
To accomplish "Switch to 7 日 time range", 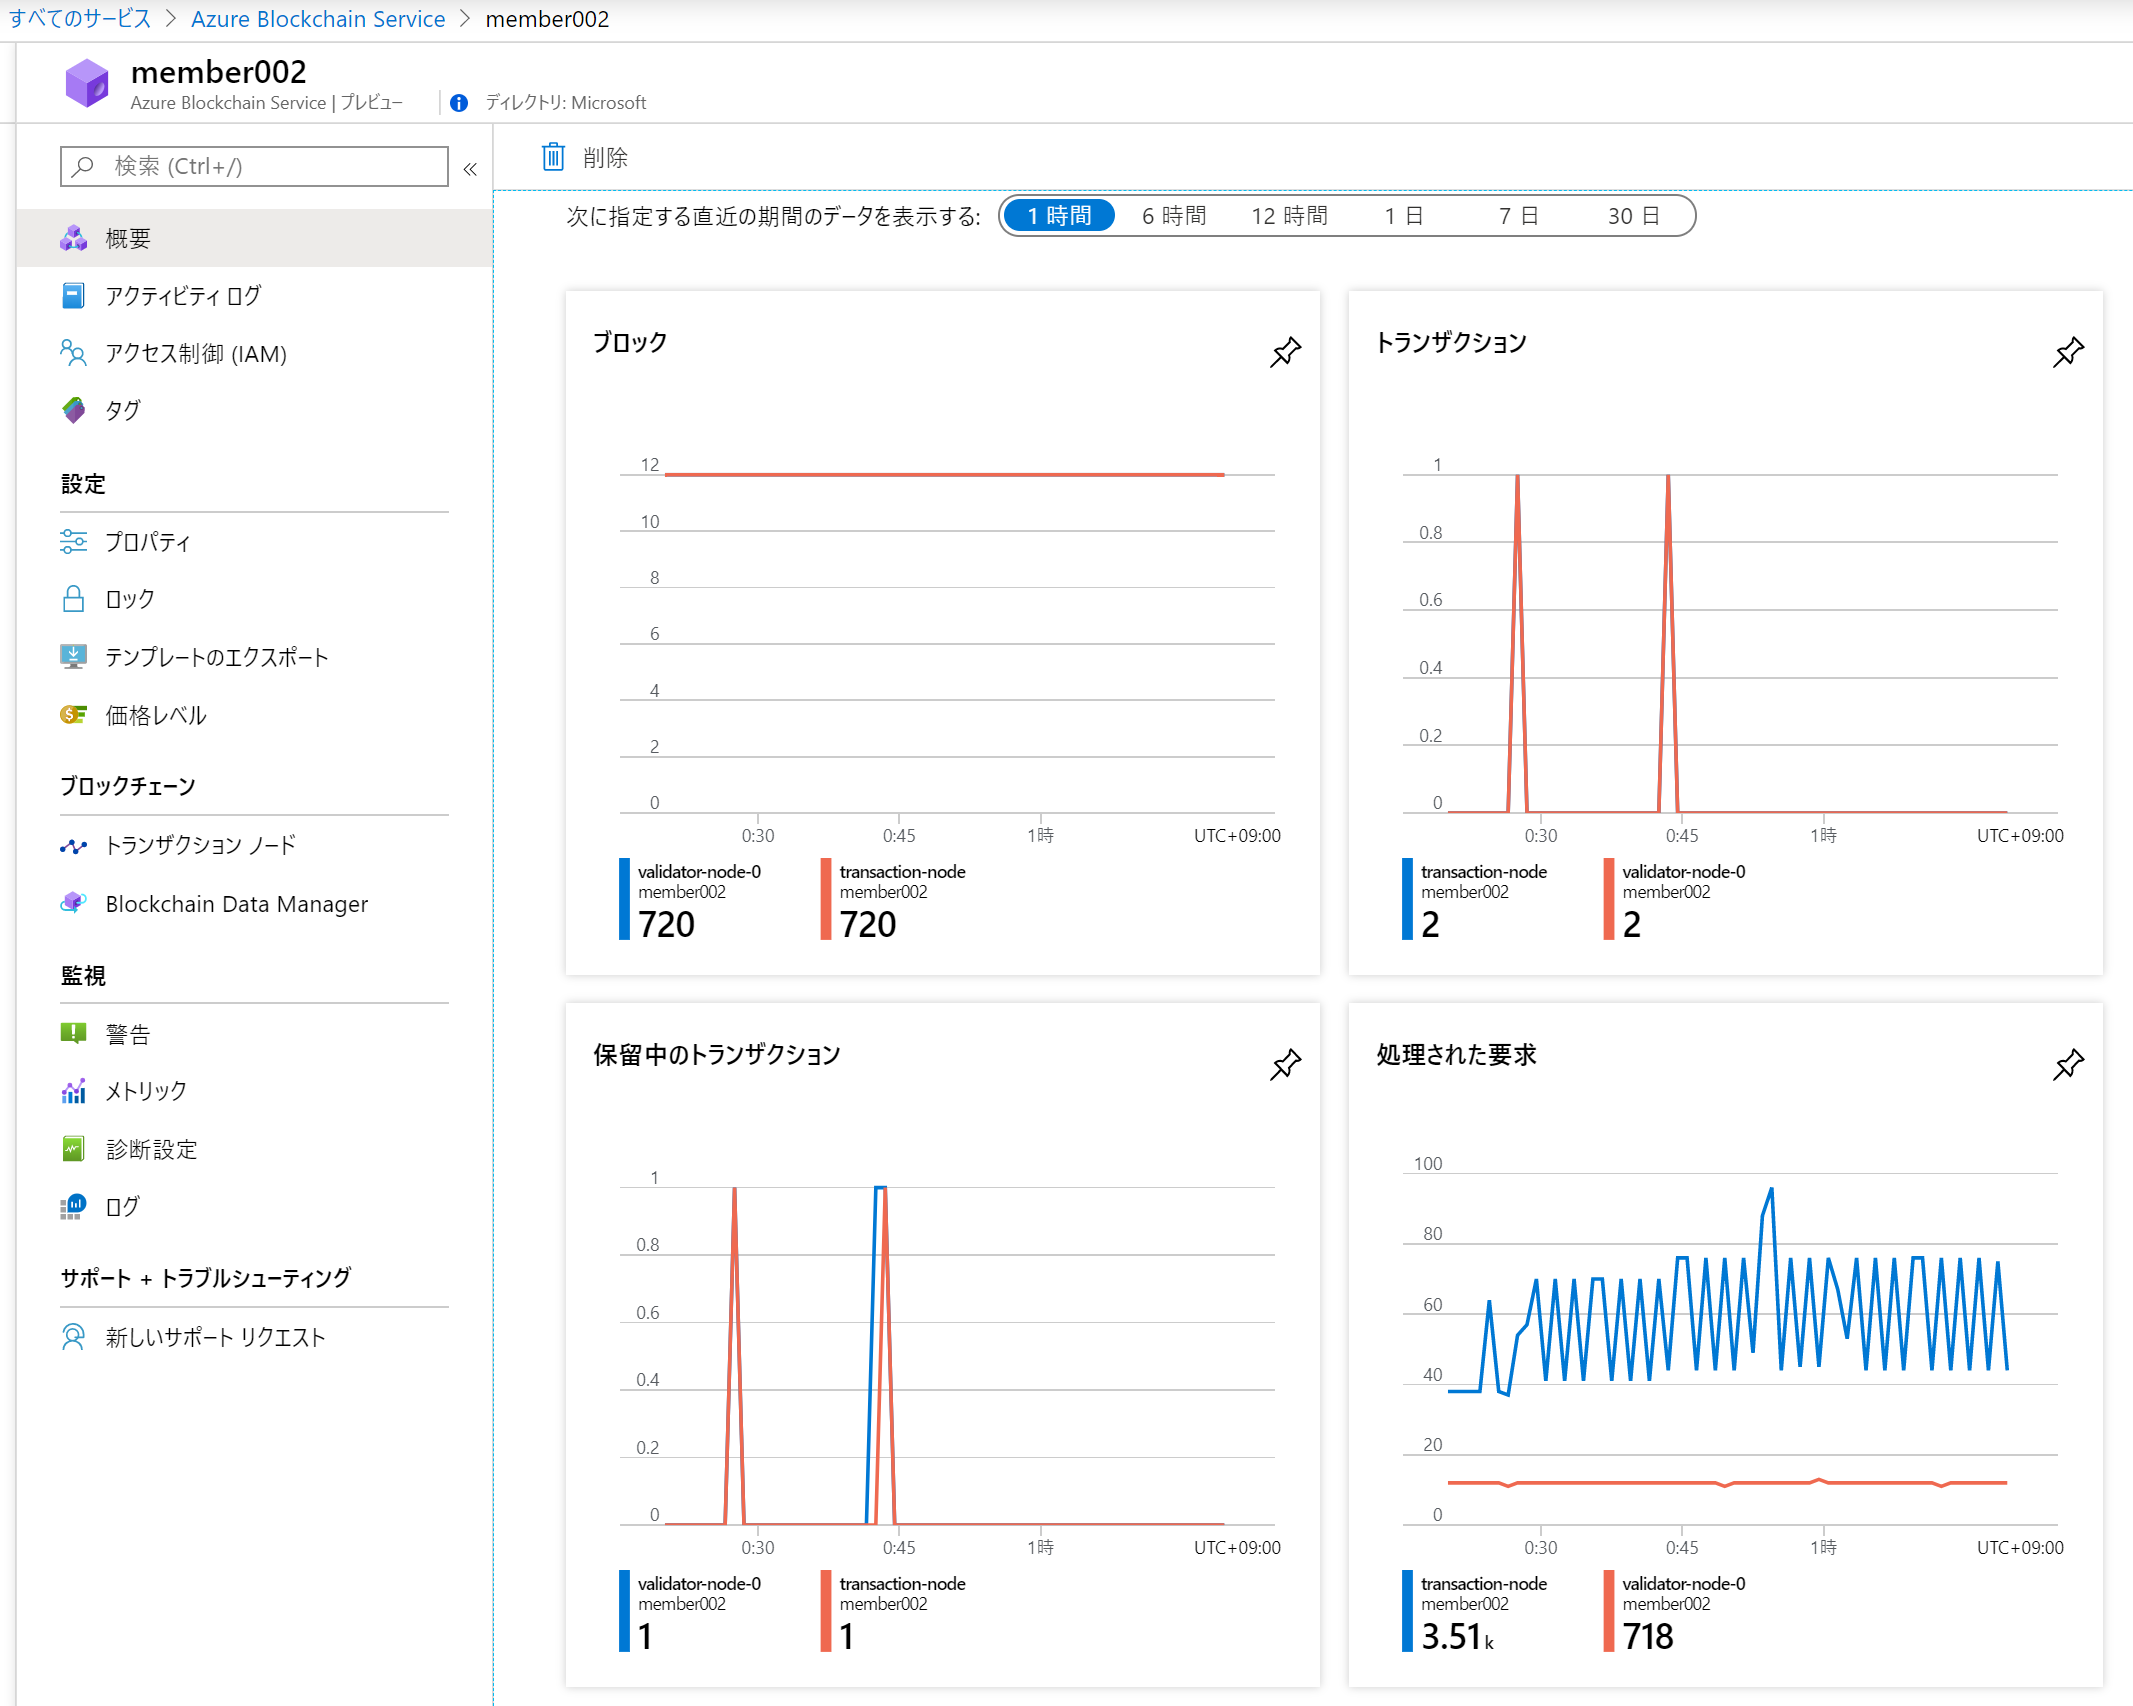I will [x=1518, y=216].
